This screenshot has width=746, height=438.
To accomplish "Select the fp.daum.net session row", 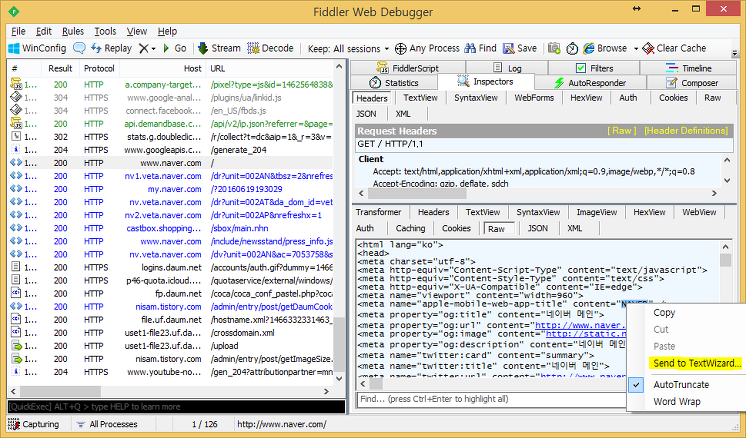I will tap(170, 294).
